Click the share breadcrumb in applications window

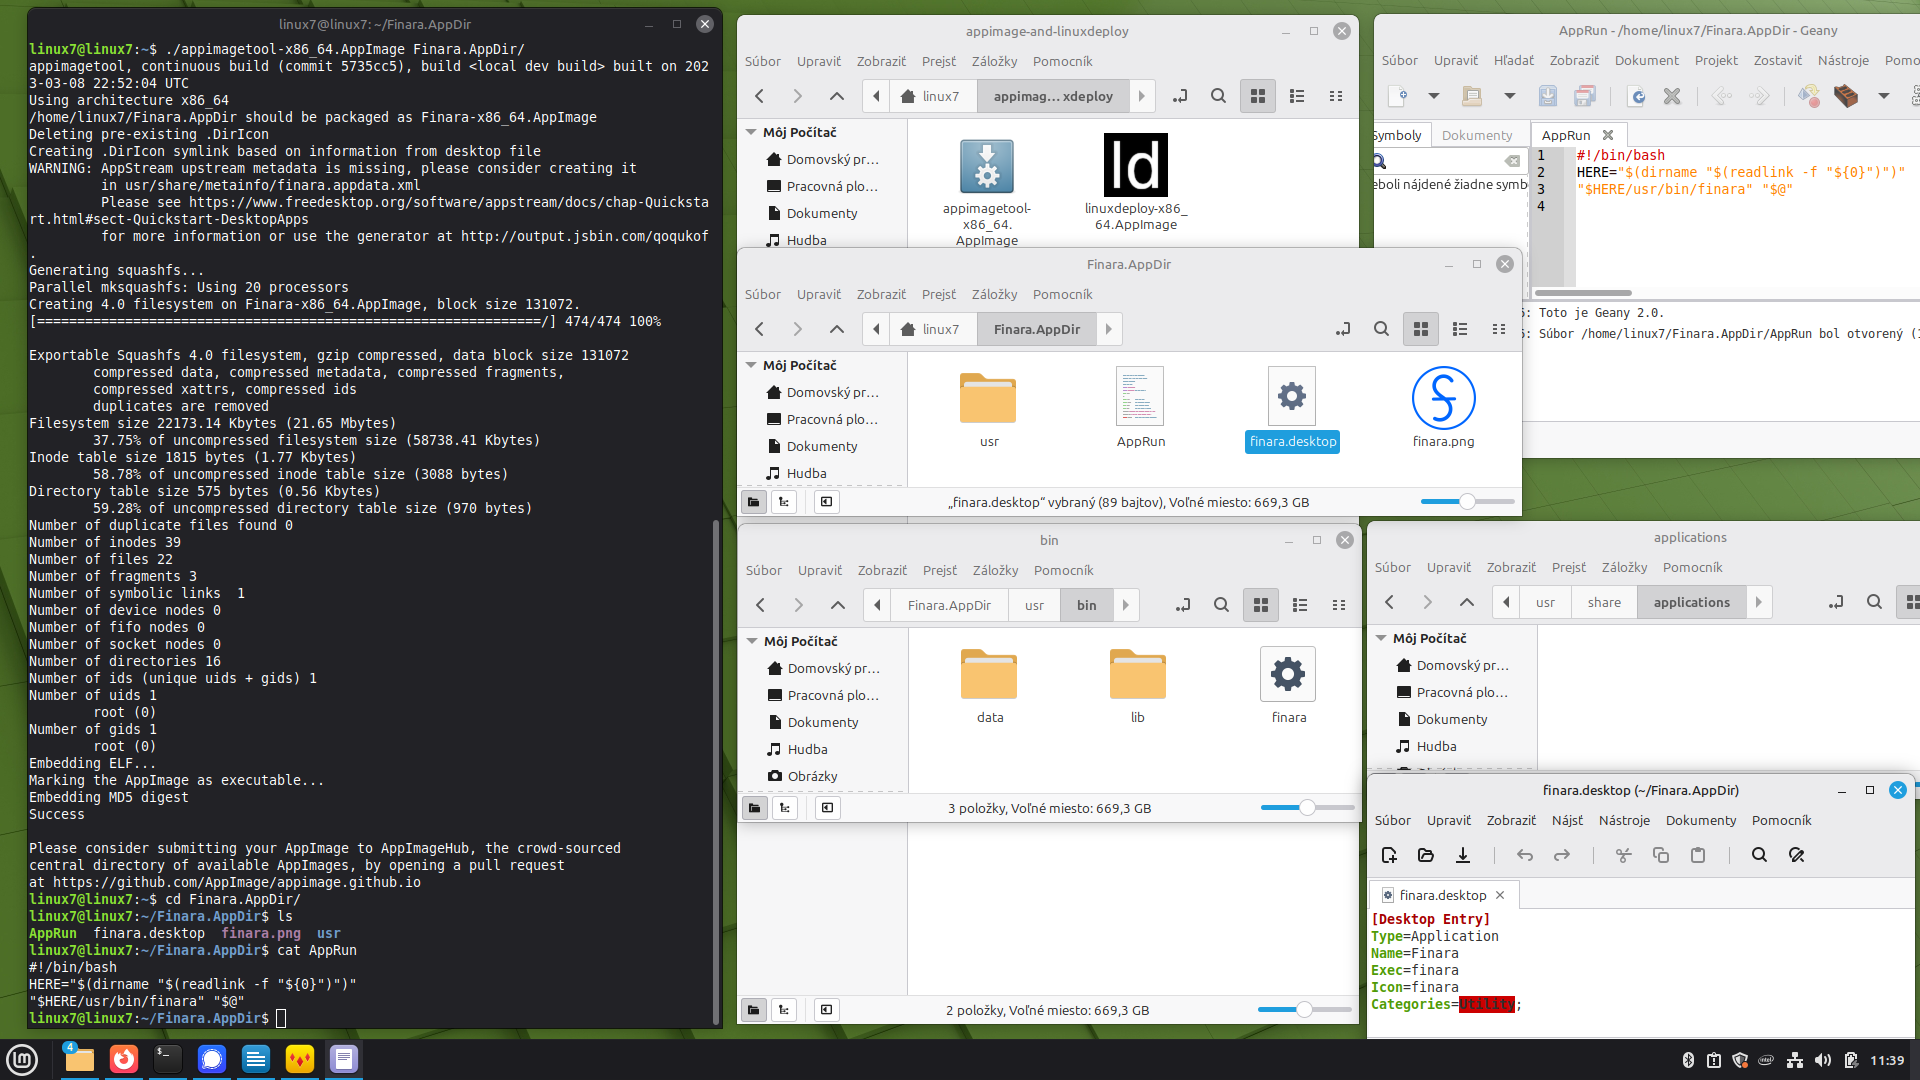pos(1604,602)
